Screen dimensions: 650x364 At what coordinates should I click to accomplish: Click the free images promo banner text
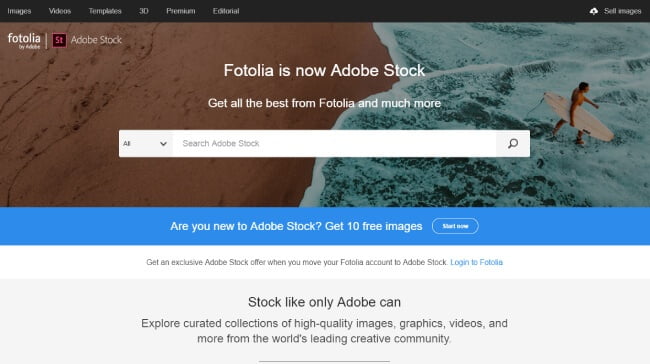click(296, 226)
